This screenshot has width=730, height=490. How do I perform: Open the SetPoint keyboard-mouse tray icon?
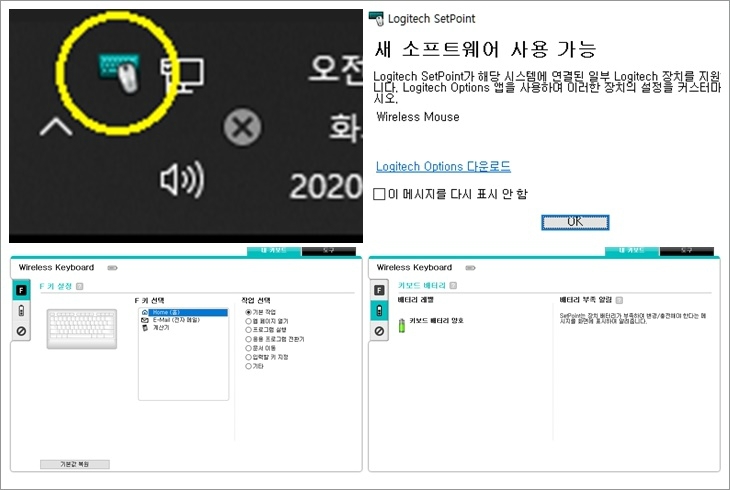point(119,72)
